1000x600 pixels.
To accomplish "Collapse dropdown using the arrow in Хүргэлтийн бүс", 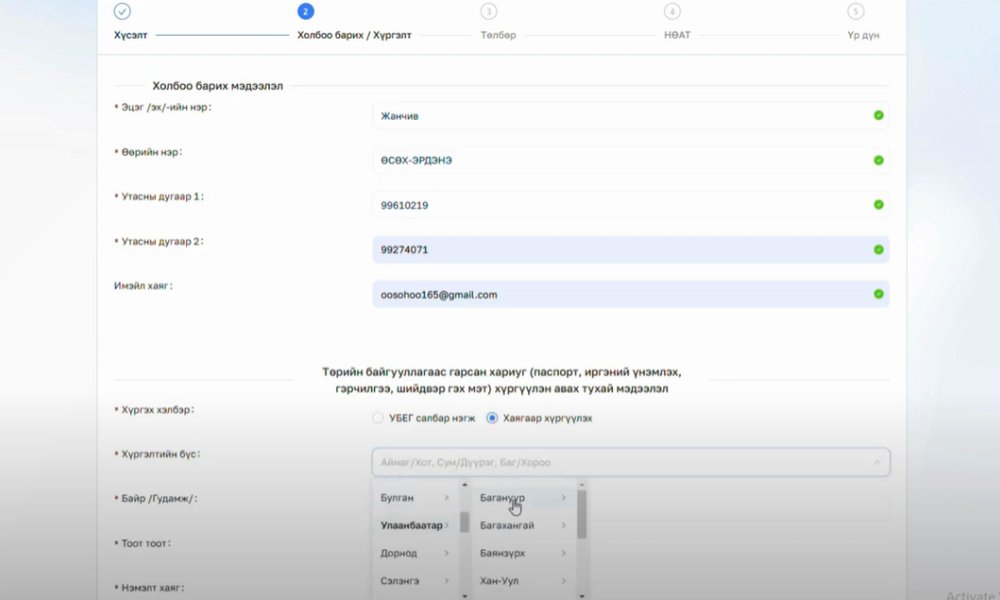I will point(877,462).
